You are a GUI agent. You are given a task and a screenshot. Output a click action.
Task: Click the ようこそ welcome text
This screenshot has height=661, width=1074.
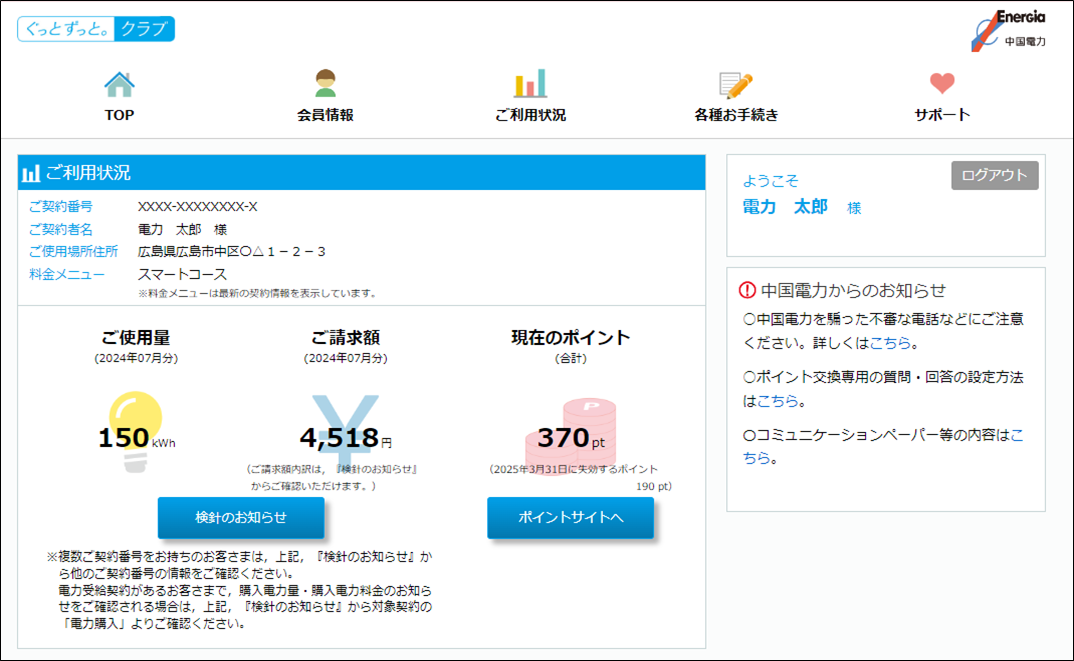(x=771, y=181)
